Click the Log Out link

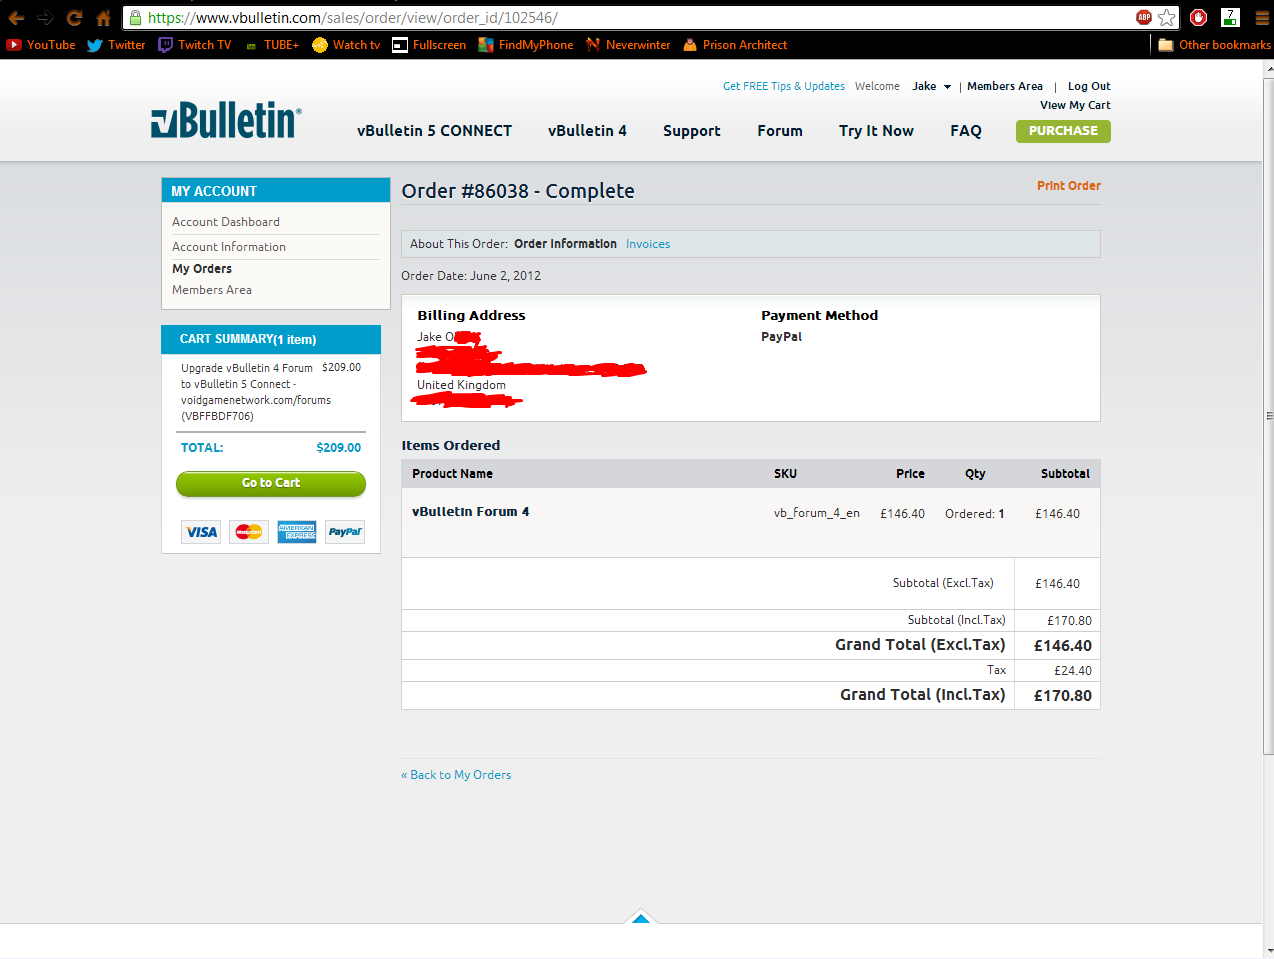1089,86
